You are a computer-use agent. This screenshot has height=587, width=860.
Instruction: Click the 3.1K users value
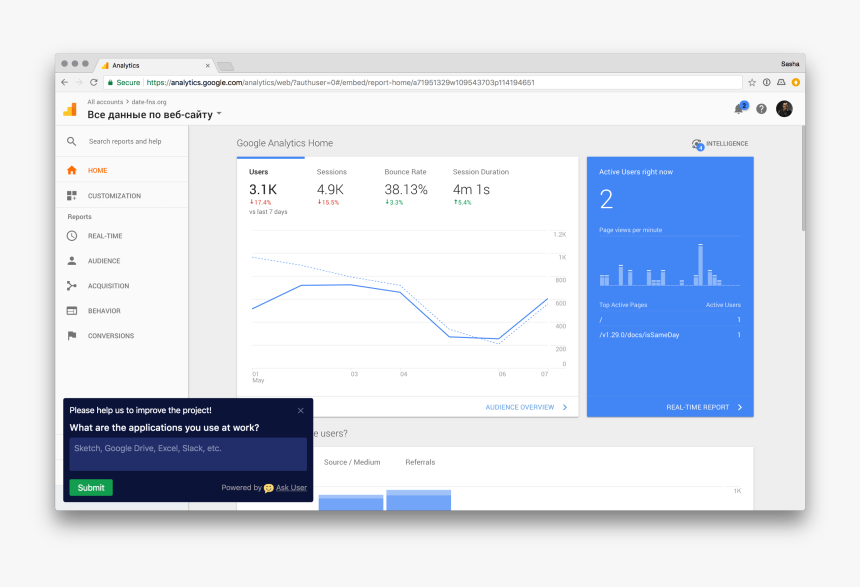(x=263, y=190)
